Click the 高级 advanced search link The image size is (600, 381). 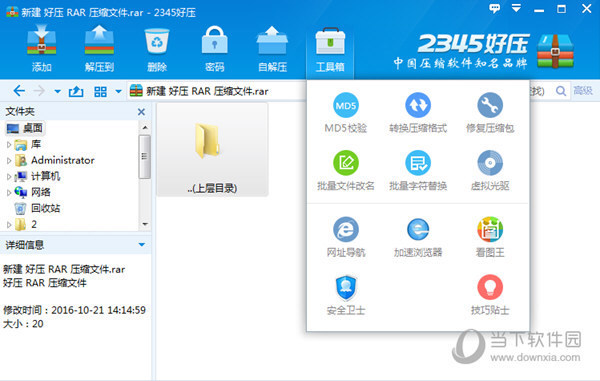tap(583, 91)
